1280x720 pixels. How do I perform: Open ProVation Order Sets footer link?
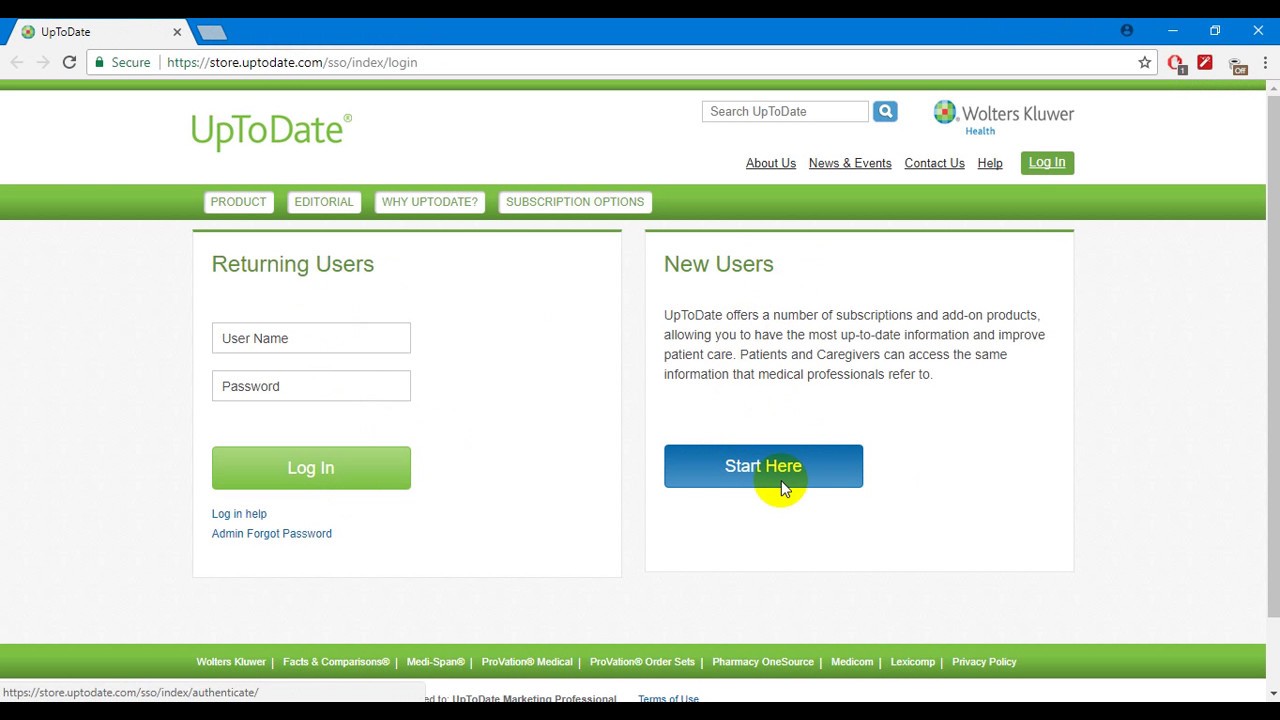click(x=642, y=662)
